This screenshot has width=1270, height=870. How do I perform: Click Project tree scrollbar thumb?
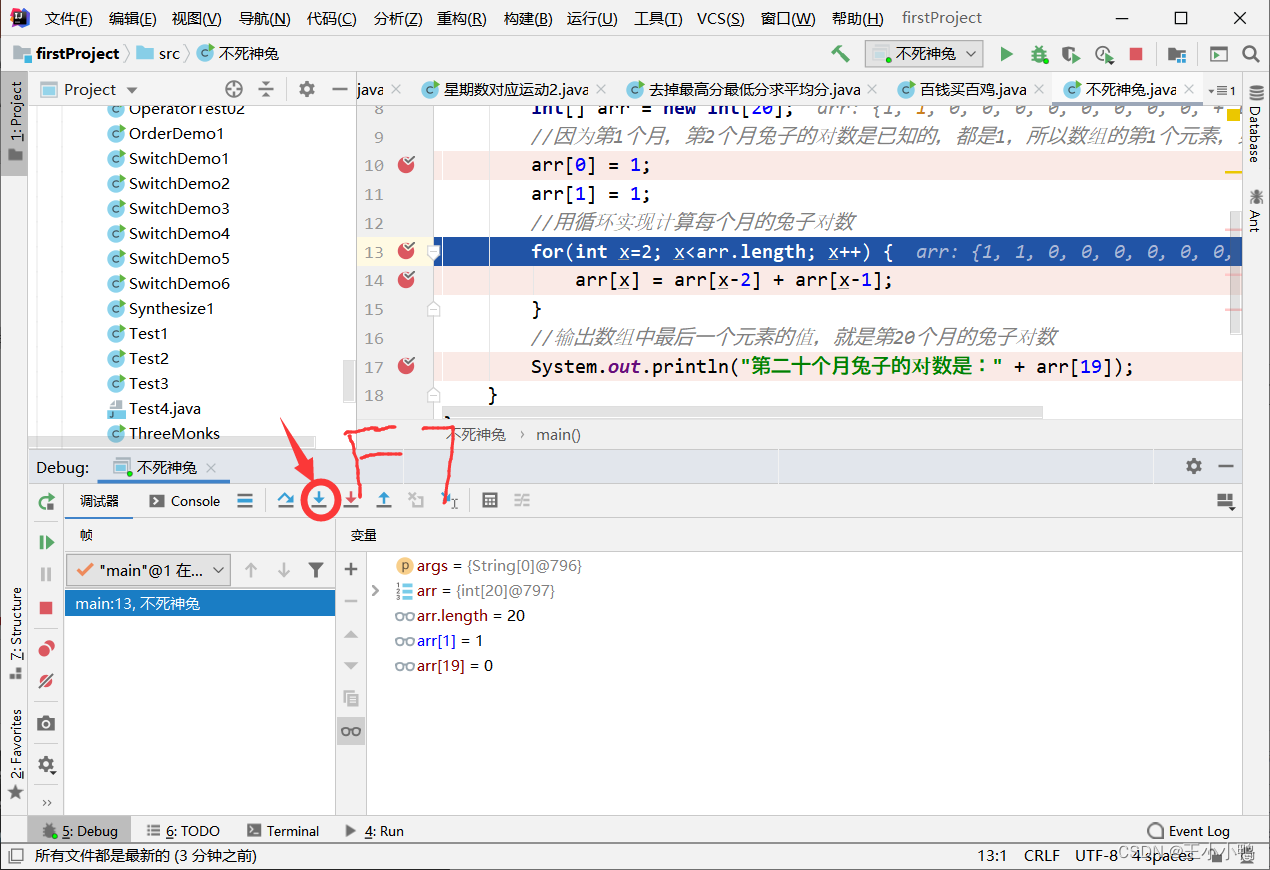[348, 380]
